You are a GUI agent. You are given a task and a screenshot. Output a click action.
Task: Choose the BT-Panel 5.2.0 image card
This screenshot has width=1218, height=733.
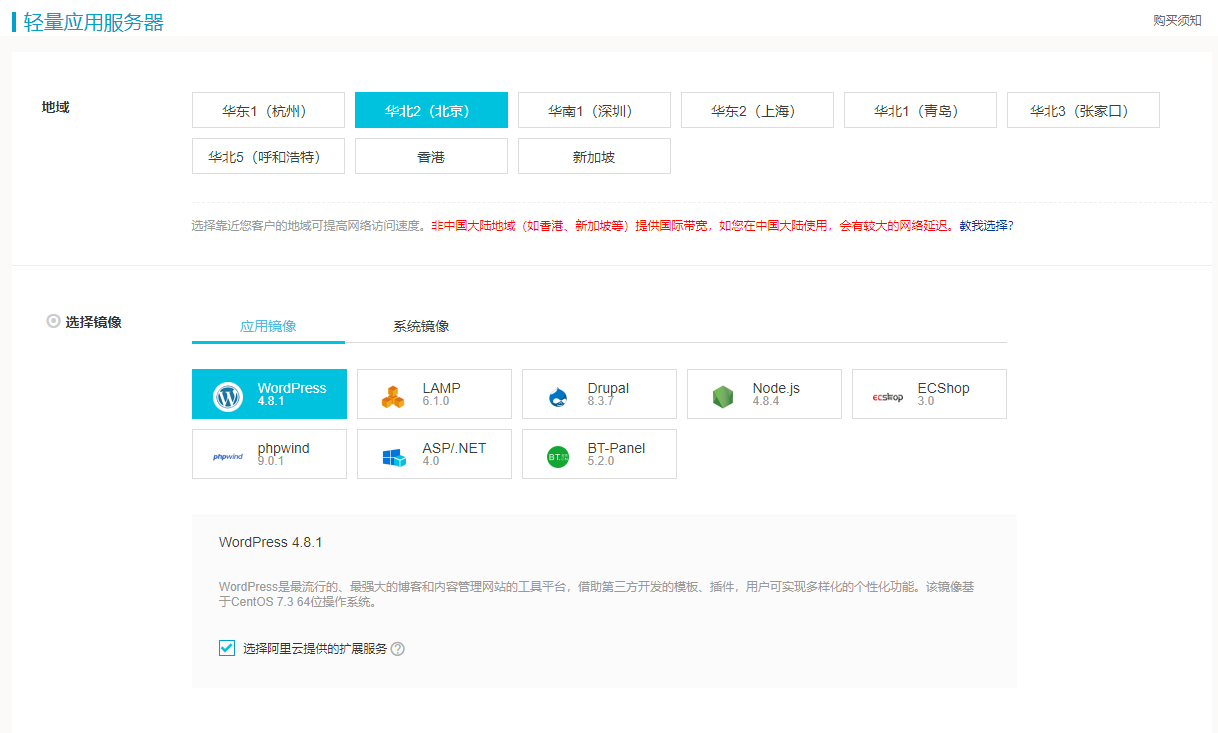599,454
